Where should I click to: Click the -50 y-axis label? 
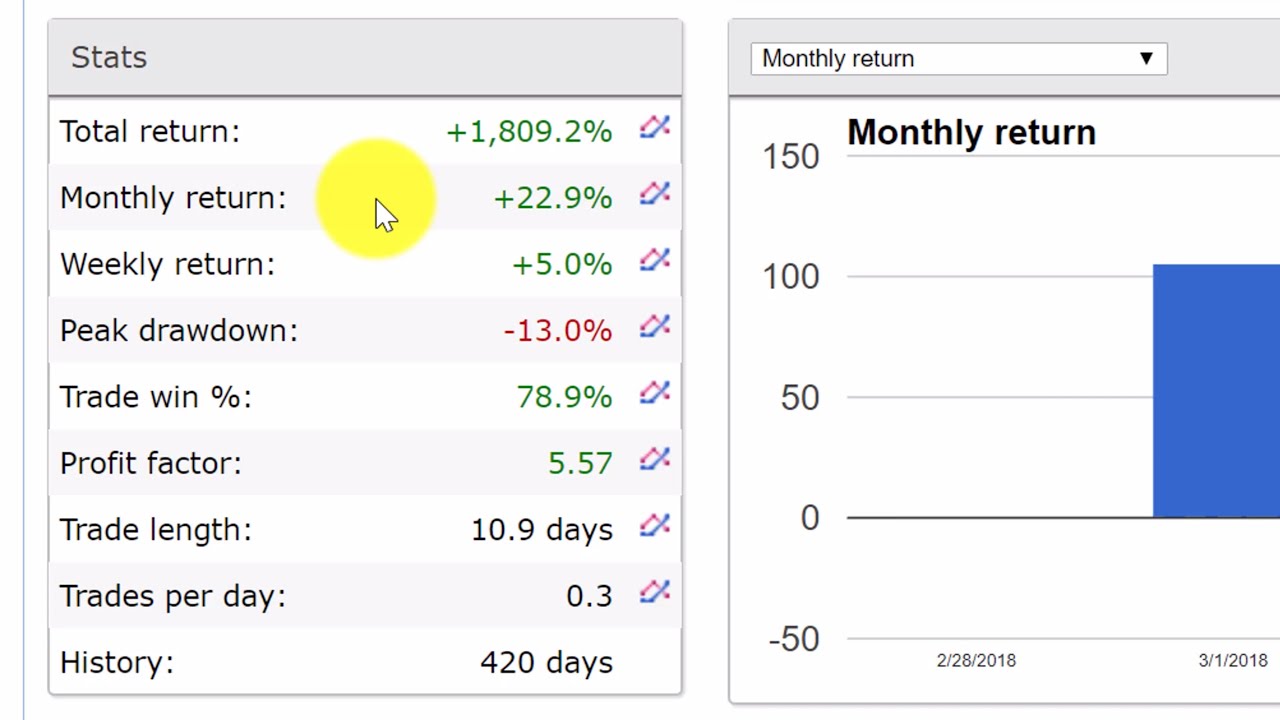tap(794, 639)
